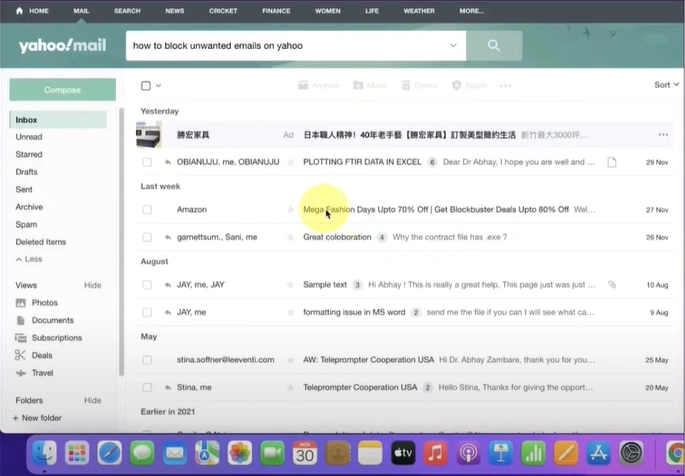Click the furniture ad thumbnail
685x476 pixels.
click(x=149, y=135)
